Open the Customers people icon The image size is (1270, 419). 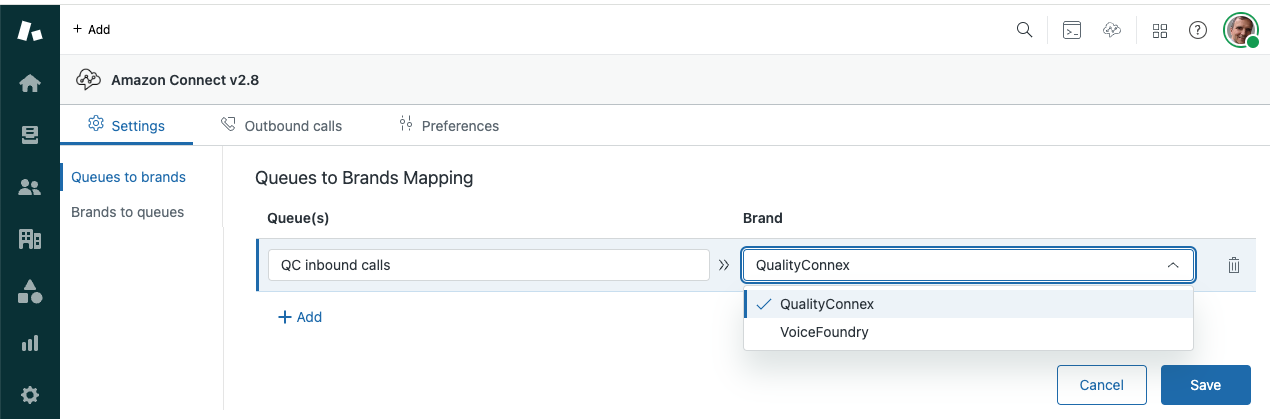tap(29, 187)
